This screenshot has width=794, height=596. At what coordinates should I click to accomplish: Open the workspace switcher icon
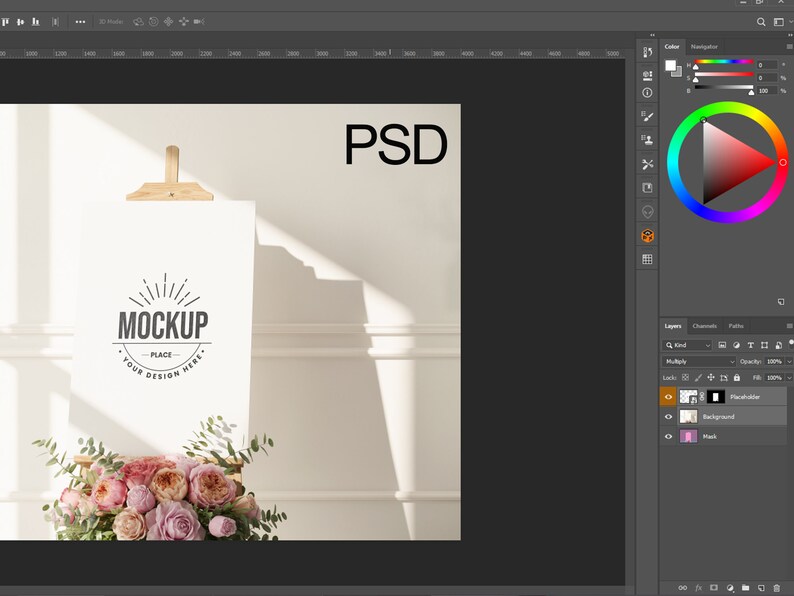778,22
